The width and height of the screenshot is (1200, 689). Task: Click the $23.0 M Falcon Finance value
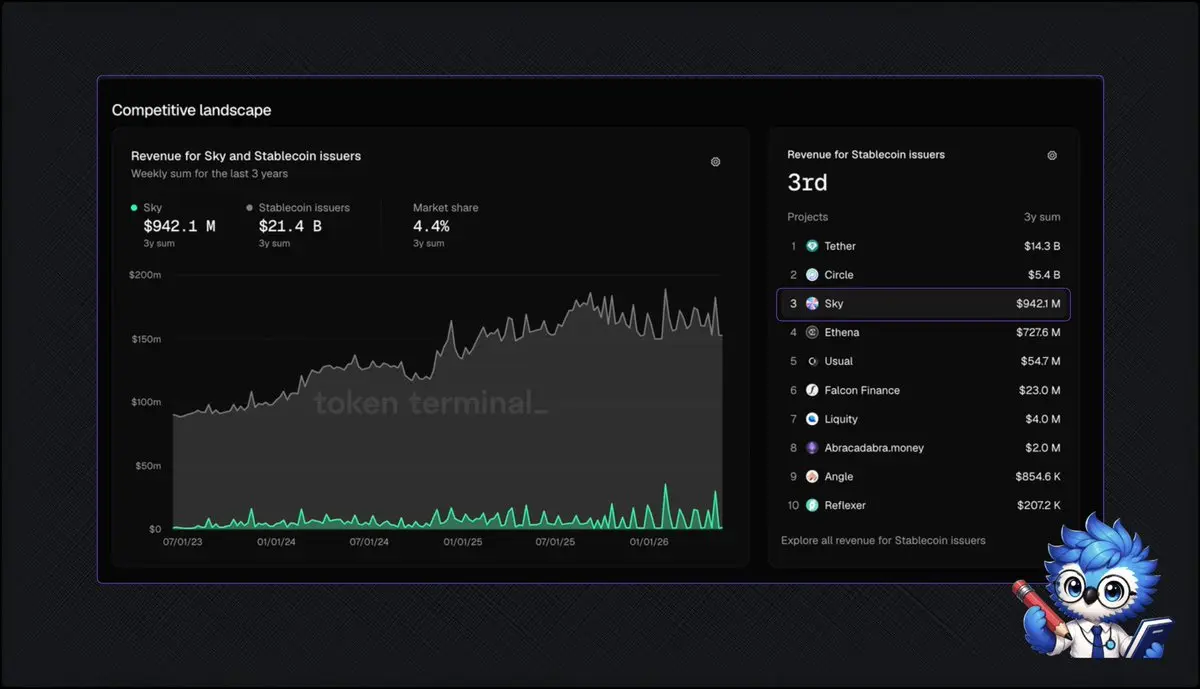[x=1040, y=390]
